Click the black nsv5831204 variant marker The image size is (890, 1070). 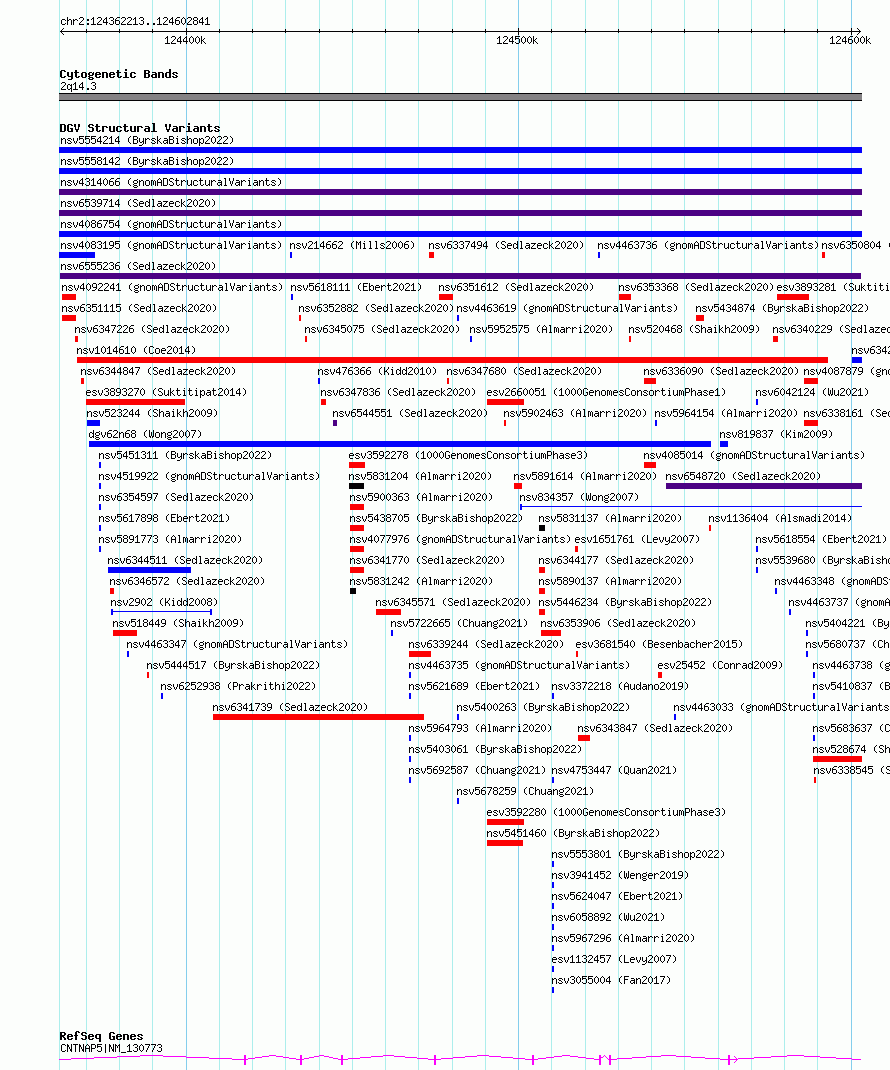(x=356, y=486)
